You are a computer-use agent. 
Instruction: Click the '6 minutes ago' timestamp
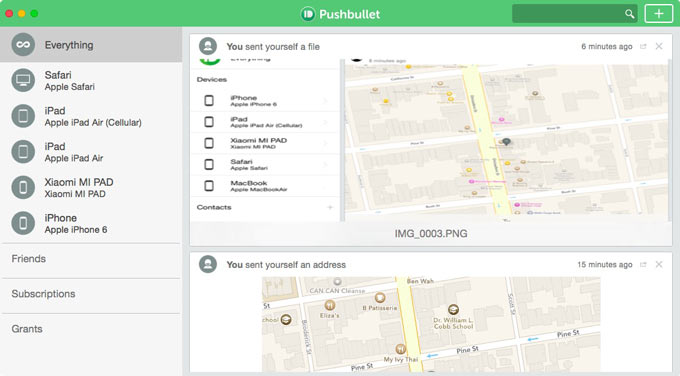pos(607,46)
